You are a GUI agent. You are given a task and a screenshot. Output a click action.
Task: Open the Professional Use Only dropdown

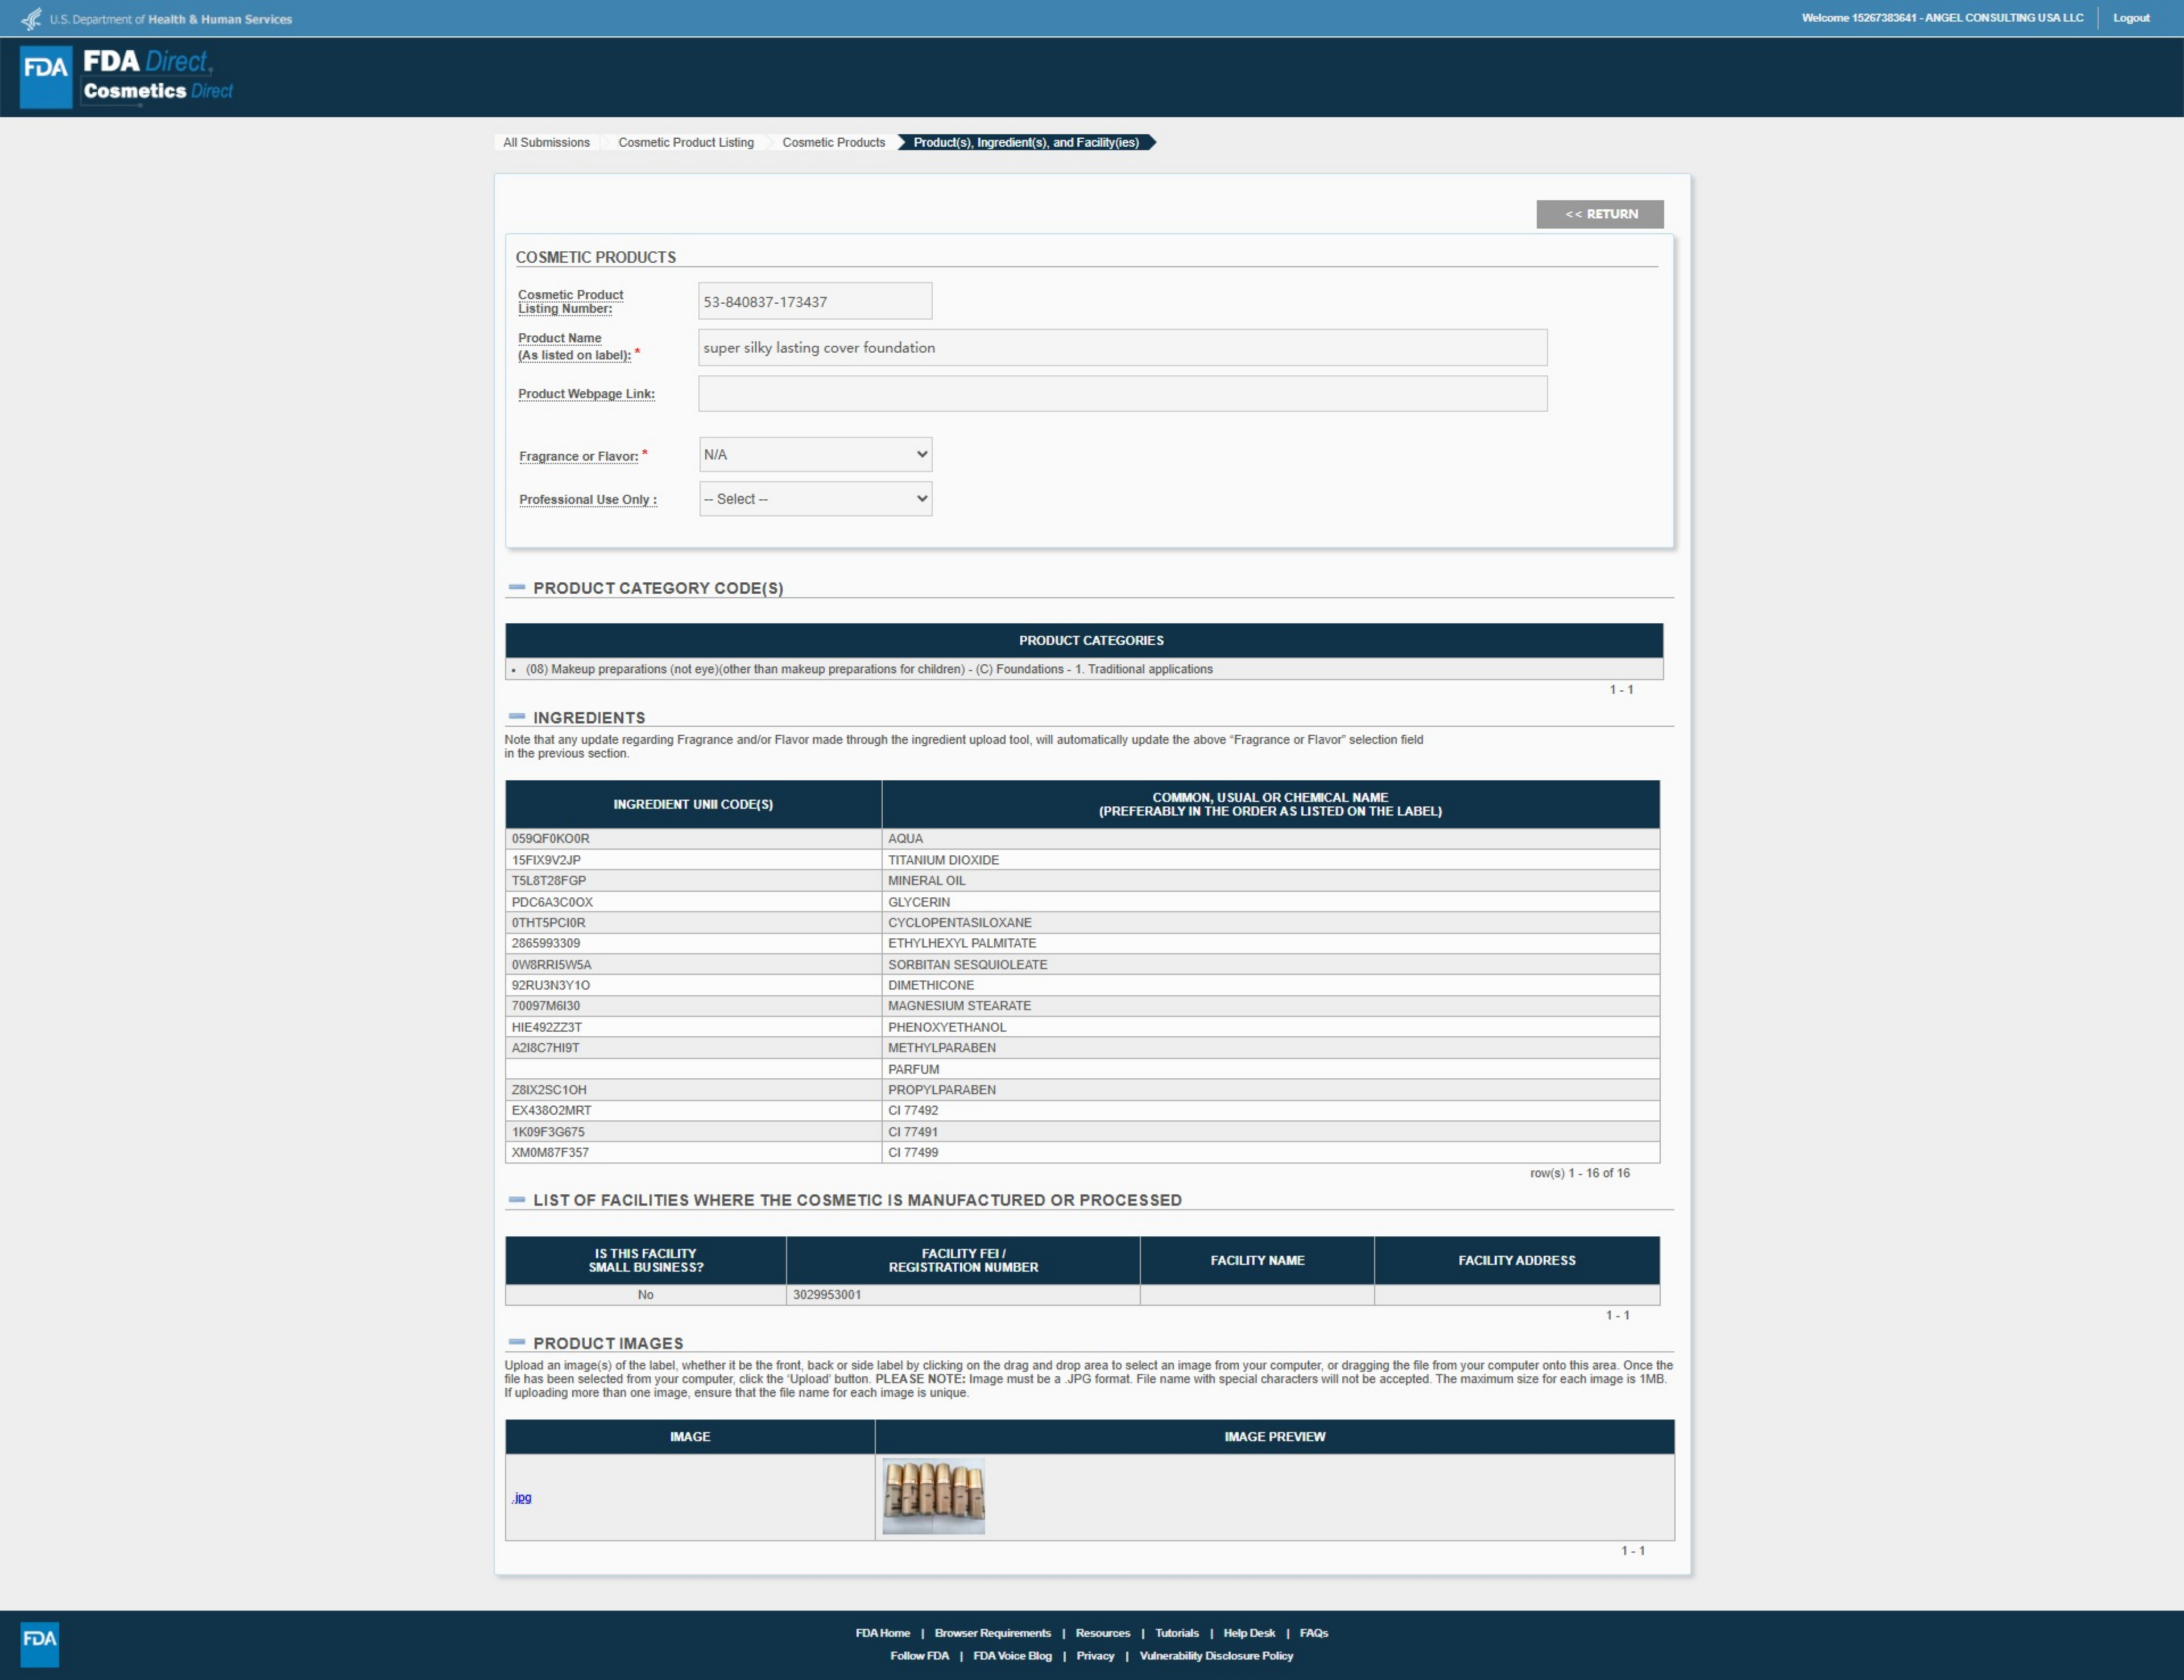coord(815,499)
